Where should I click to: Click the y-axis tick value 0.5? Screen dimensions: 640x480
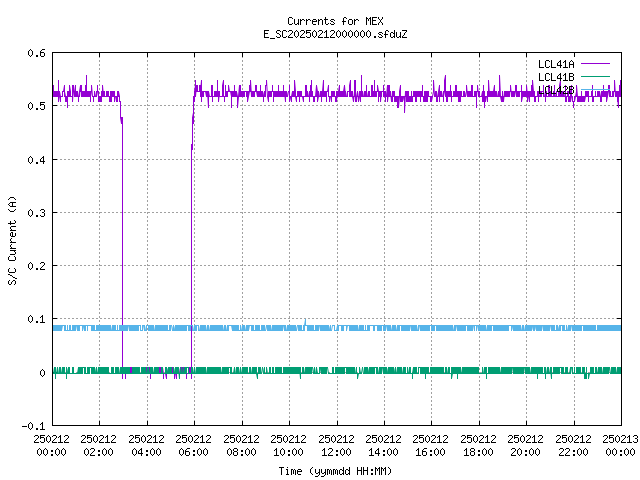click(36, 106)
